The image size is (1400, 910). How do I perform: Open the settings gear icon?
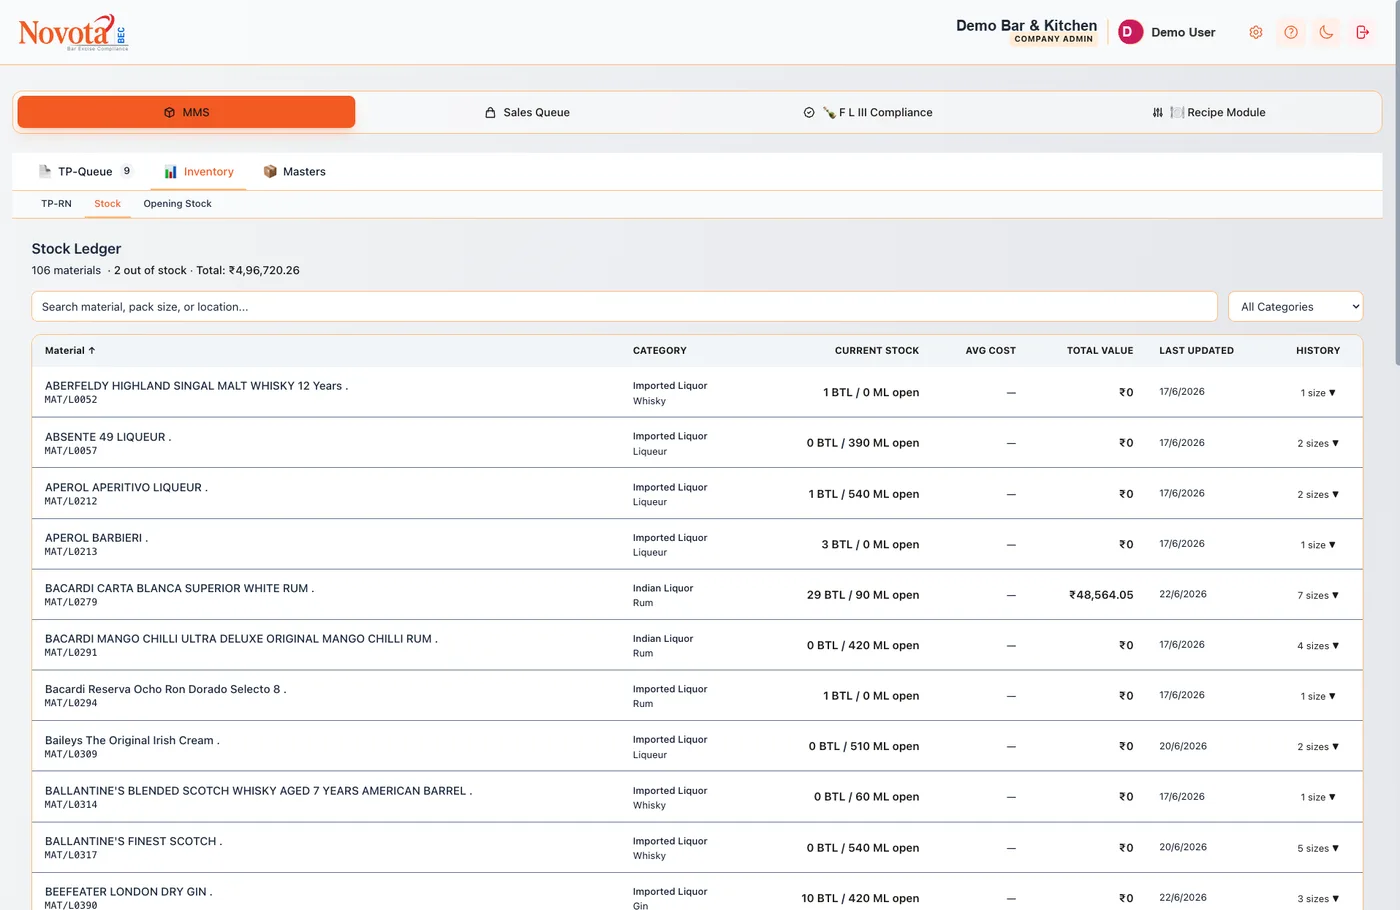click(1256, 32)
